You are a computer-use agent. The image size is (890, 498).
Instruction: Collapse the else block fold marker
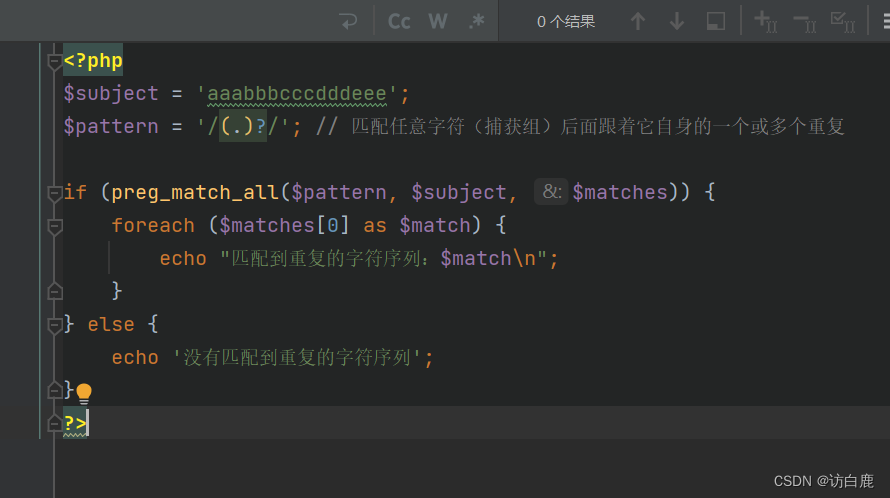[x=54, y=325]
